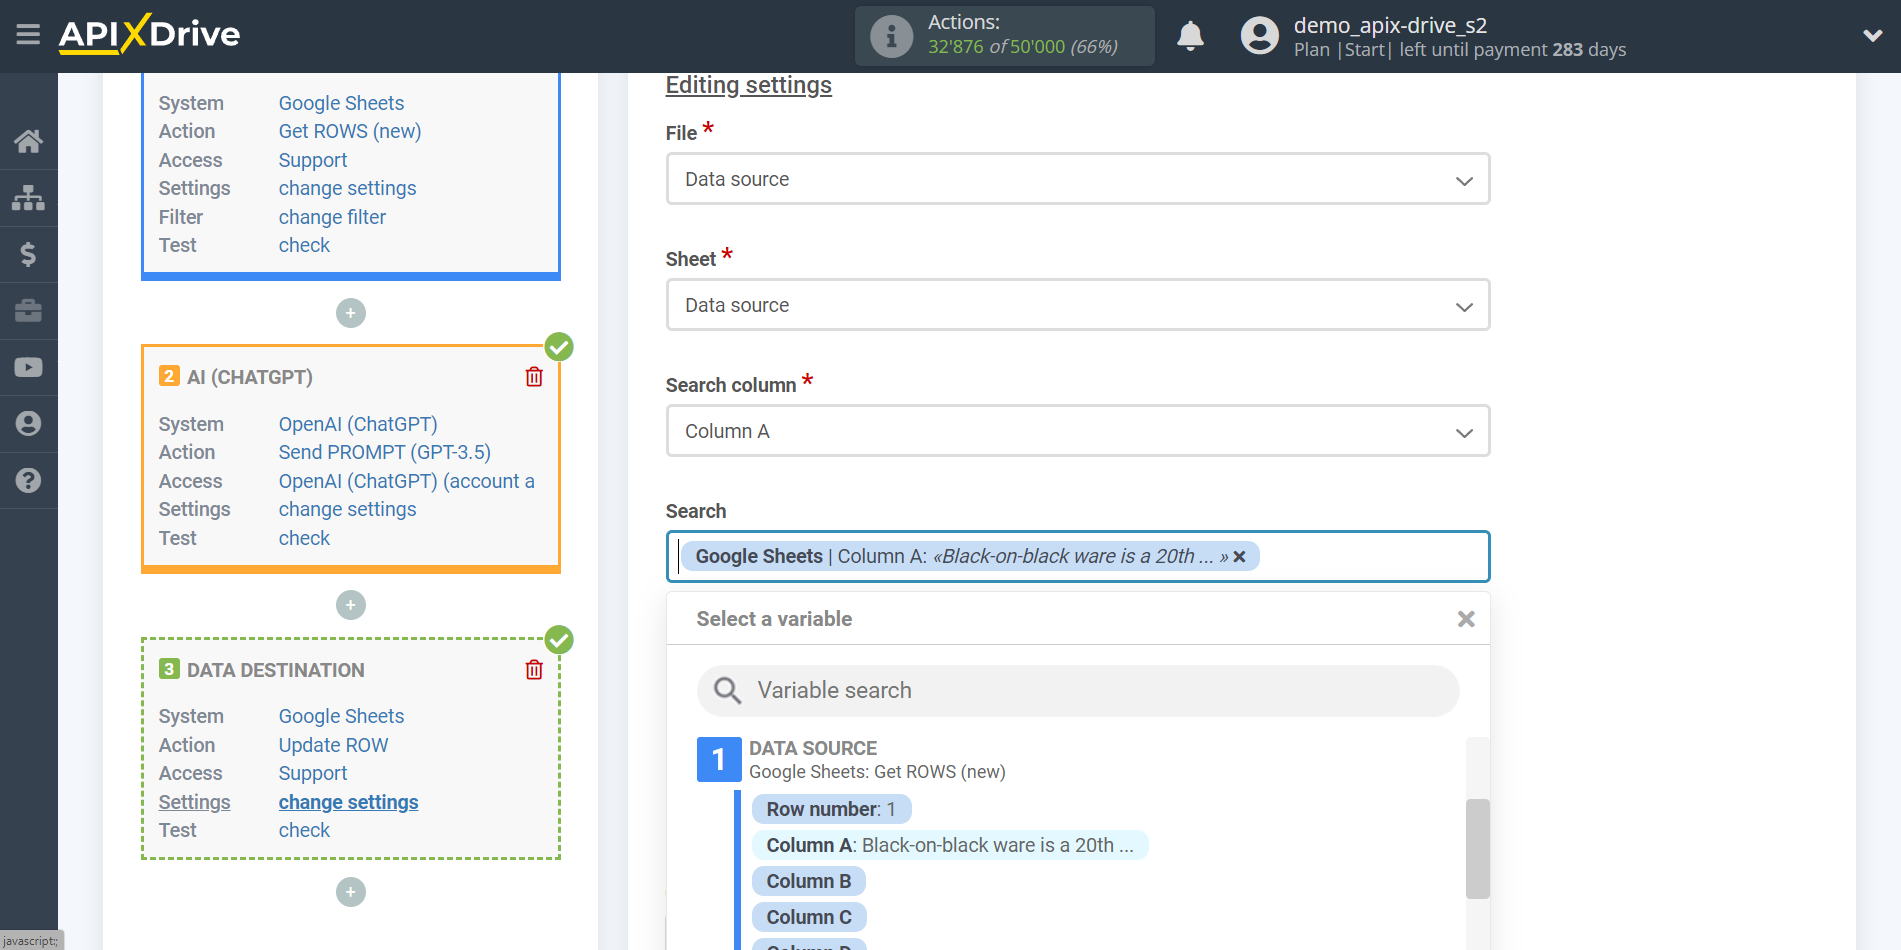Image resolution: width=1901 pixels, height=950 pixels.
Task: Add a block after Data Destination
Action: coord(351,892)
